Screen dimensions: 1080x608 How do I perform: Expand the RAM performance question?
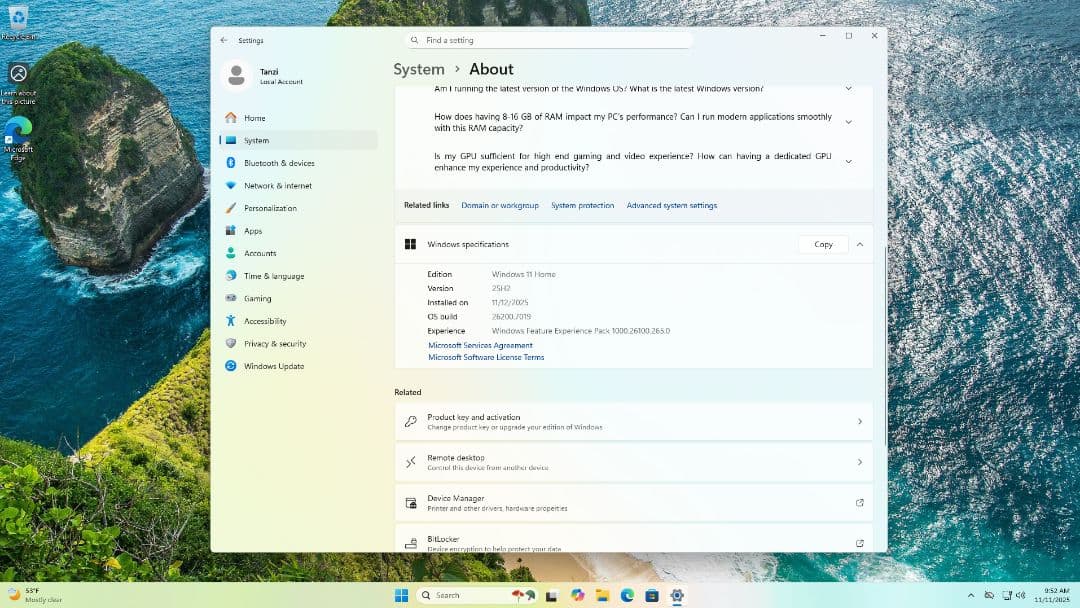[848, 122]
